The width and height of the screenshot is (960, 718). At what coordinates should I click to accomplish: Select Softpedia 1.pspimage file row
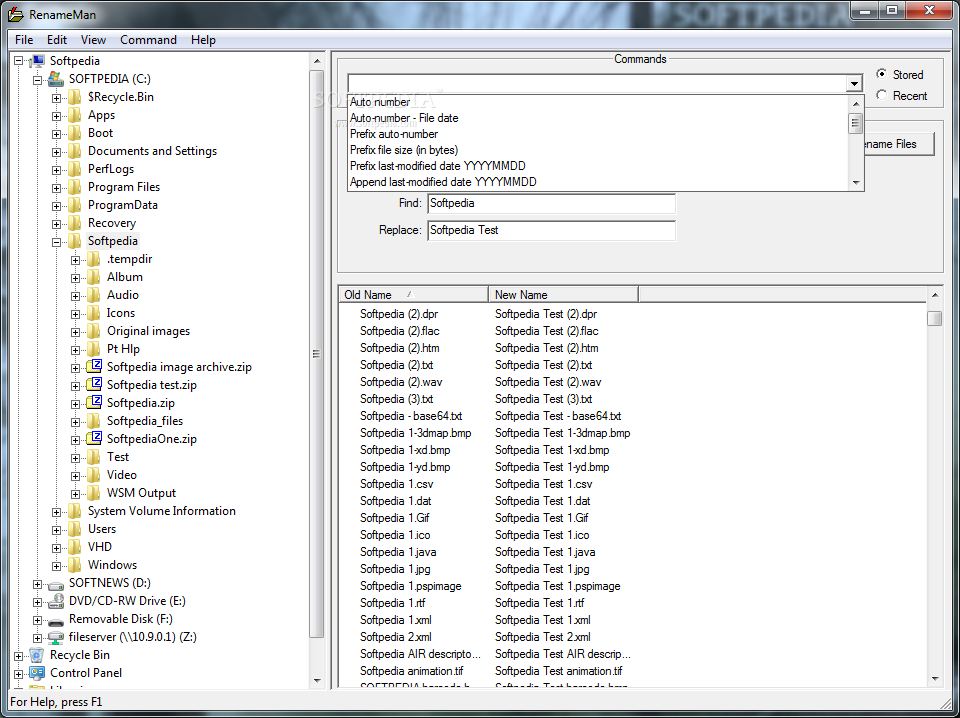point(411,586)
